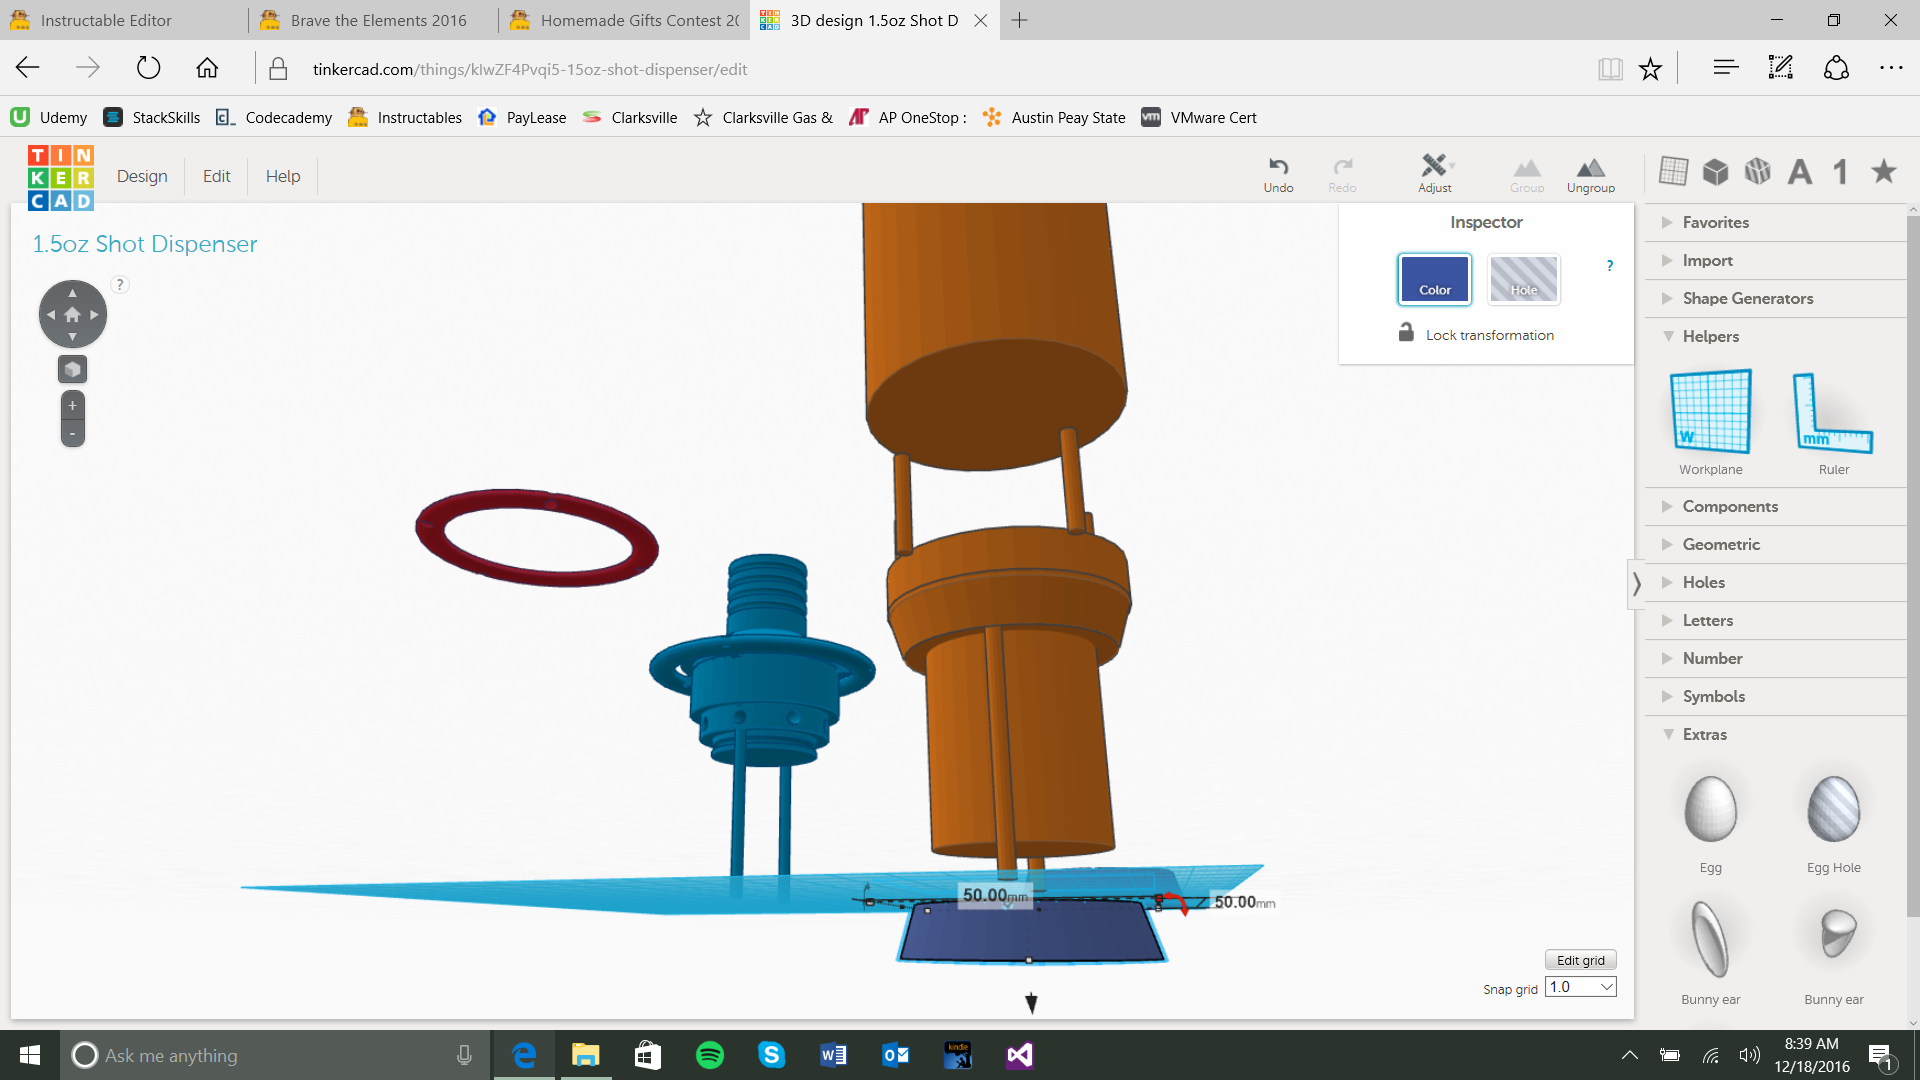Collapse the Helpers section
Image resolution: width=1920 pixels, height=1080 pixels.
(1710, 336)
